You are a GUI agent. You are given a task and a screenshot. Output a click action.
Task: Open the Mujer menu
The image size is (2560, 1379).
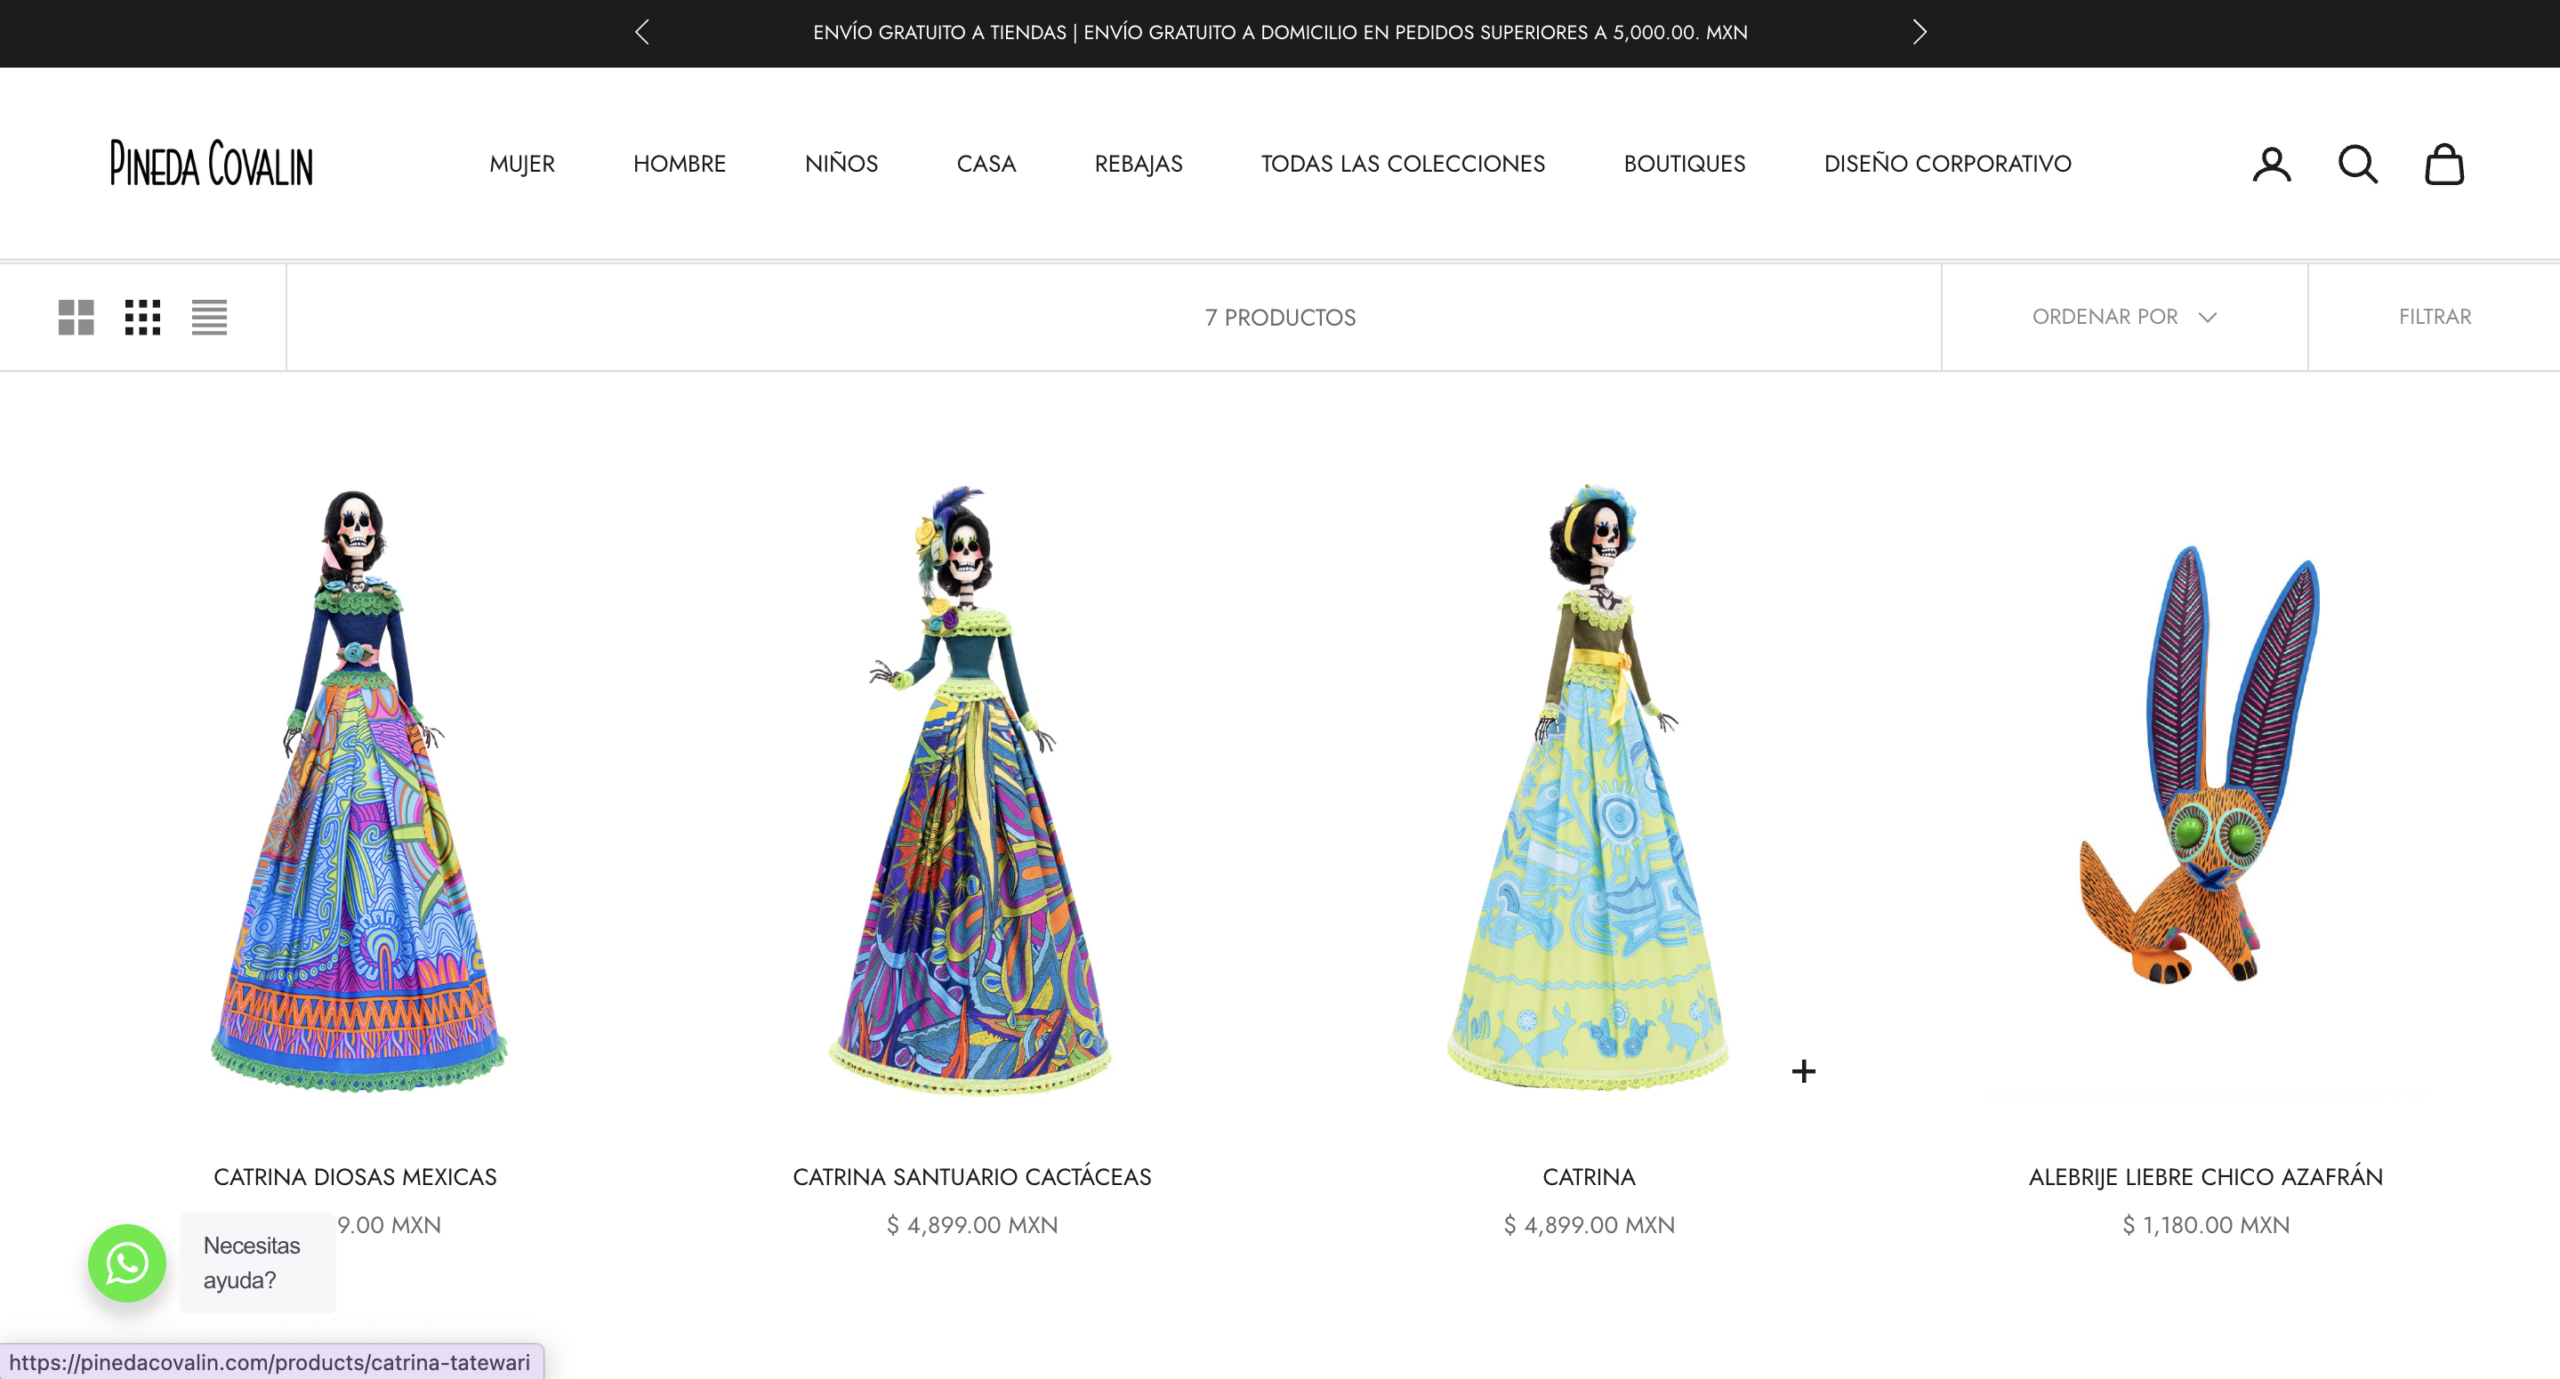pyautogui.click(x=521, y=164)
